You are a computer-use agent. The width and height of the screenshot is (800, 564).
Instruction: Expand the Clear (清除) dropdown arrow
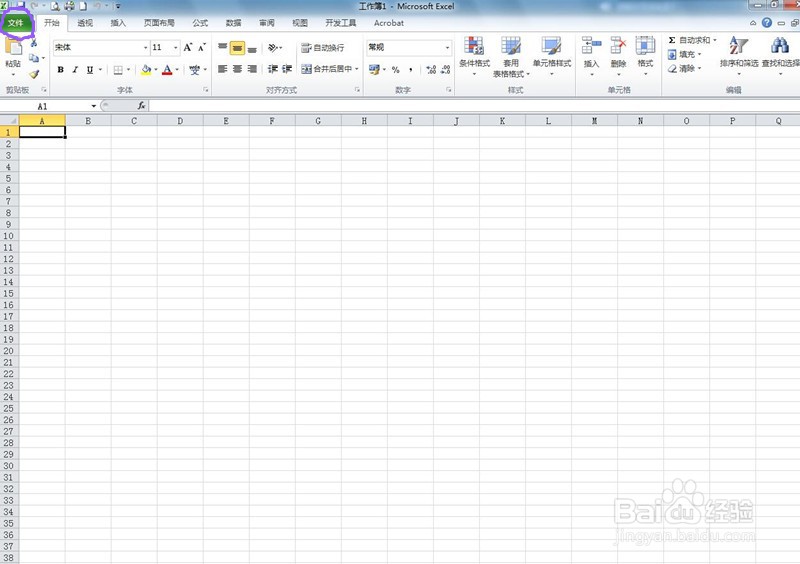click(699, 68)
